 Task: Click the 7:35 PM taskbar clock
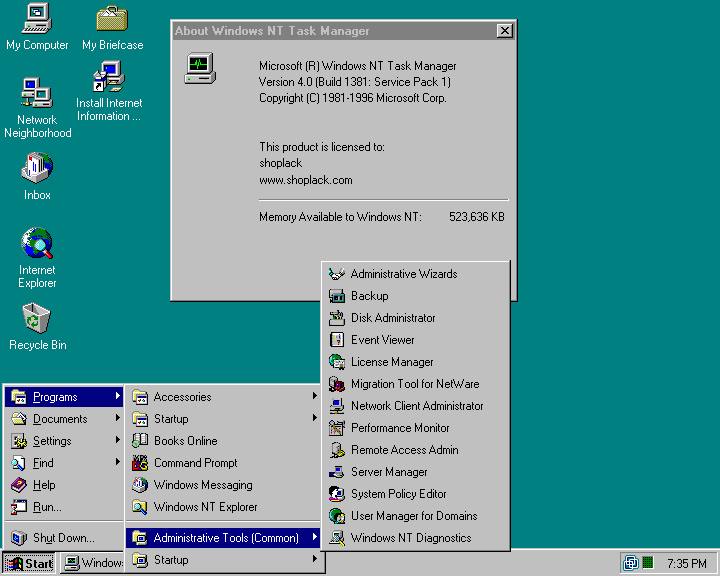[686, 563]
